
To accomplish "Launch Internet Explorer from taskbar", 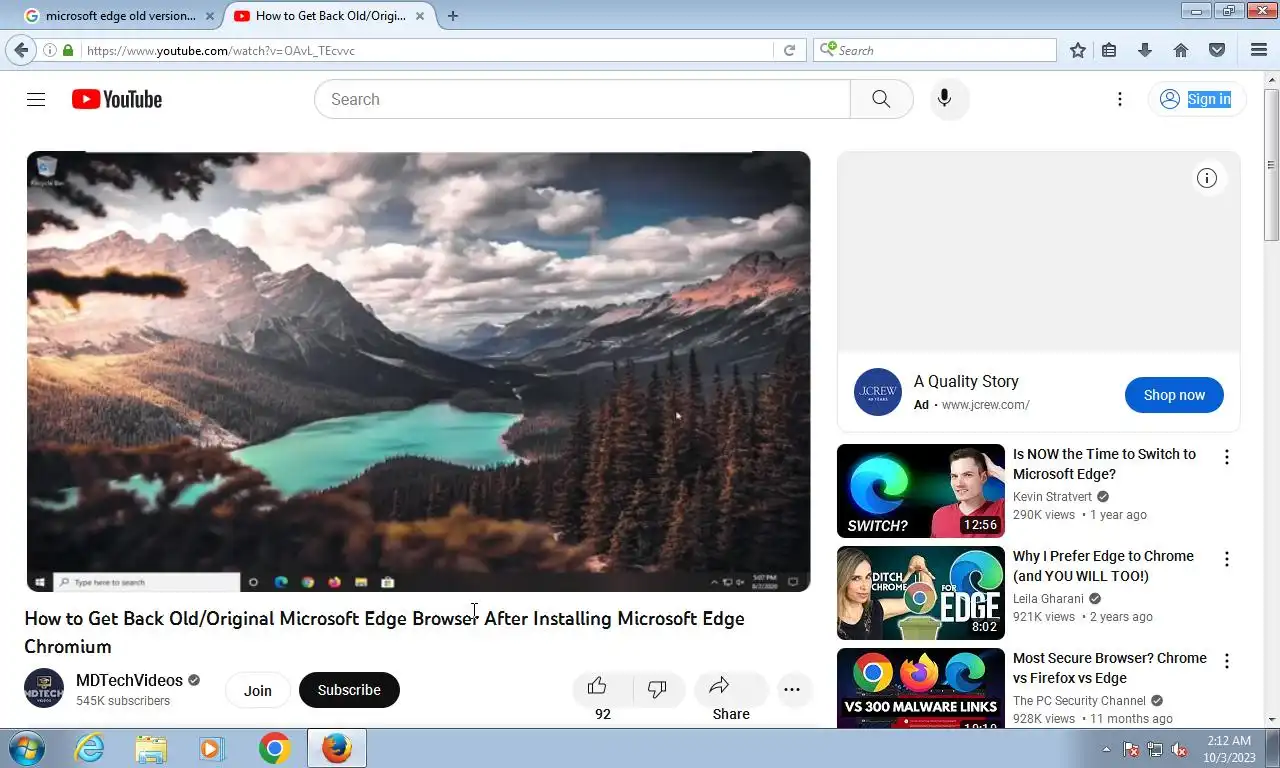I will 89,749.
